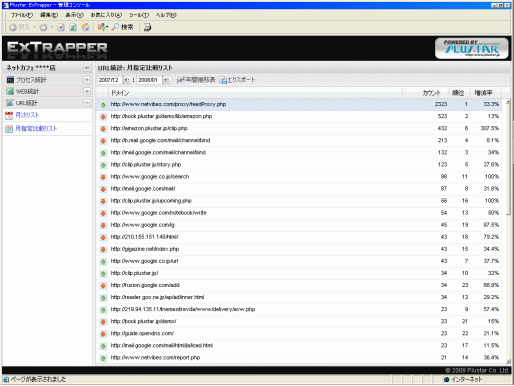Viewport: 514px width, 386px height.
Task: Open picker for the 2008/01 field
Action: coord(166,80)
